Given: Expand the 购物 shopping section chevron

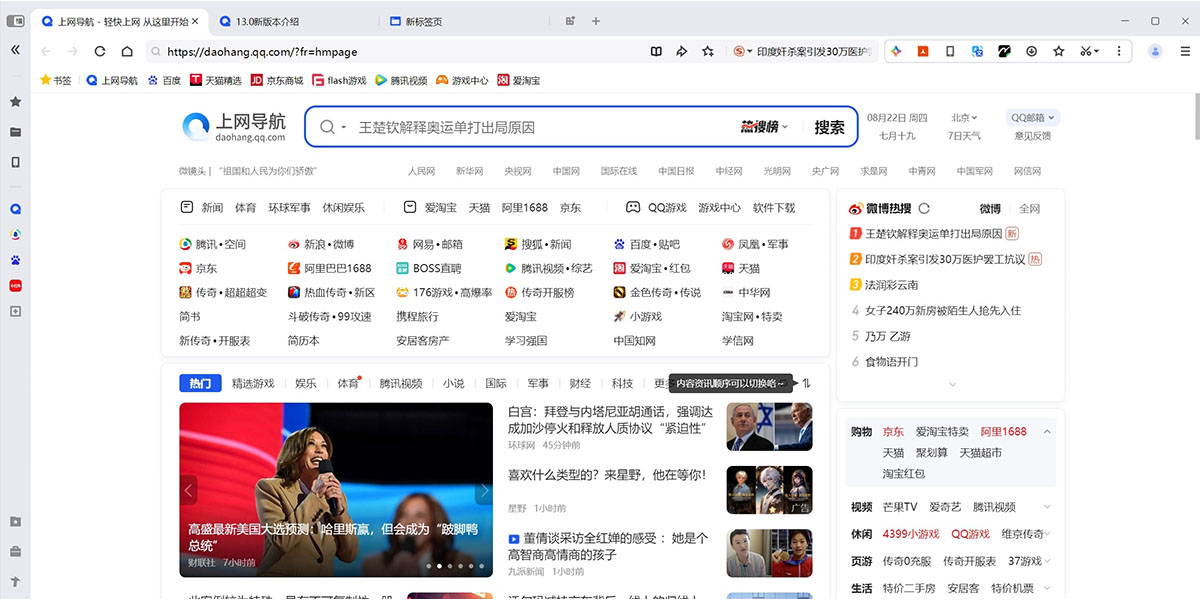Looking at the screenshot, I should [1047, 431].
